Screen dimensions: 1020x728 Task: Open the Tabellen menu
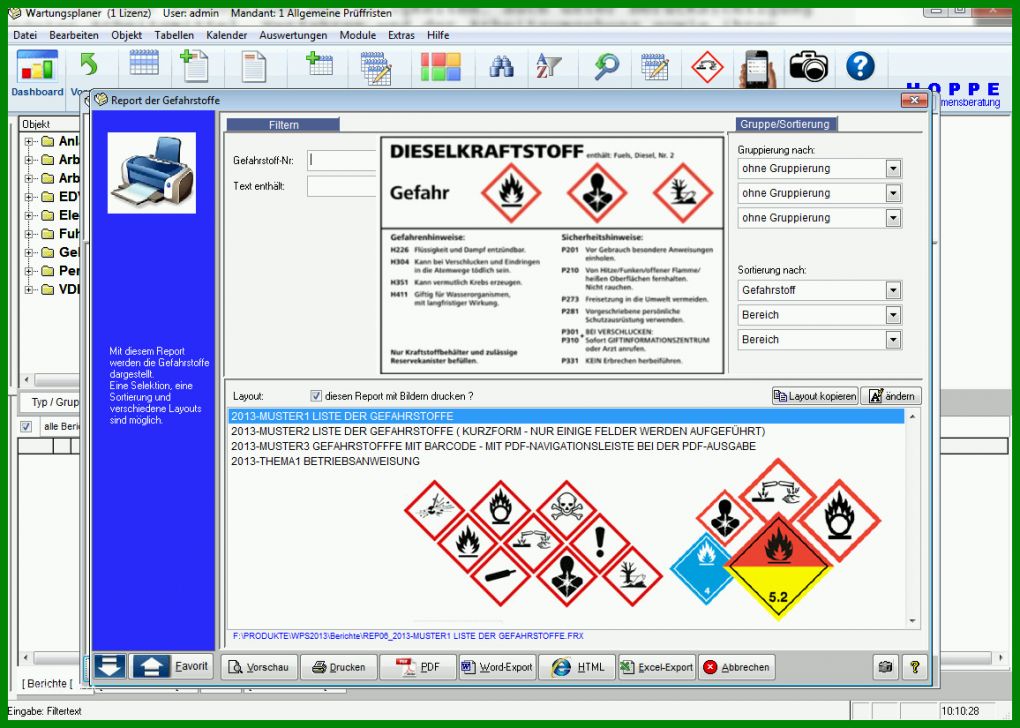[x=174, y=35]
